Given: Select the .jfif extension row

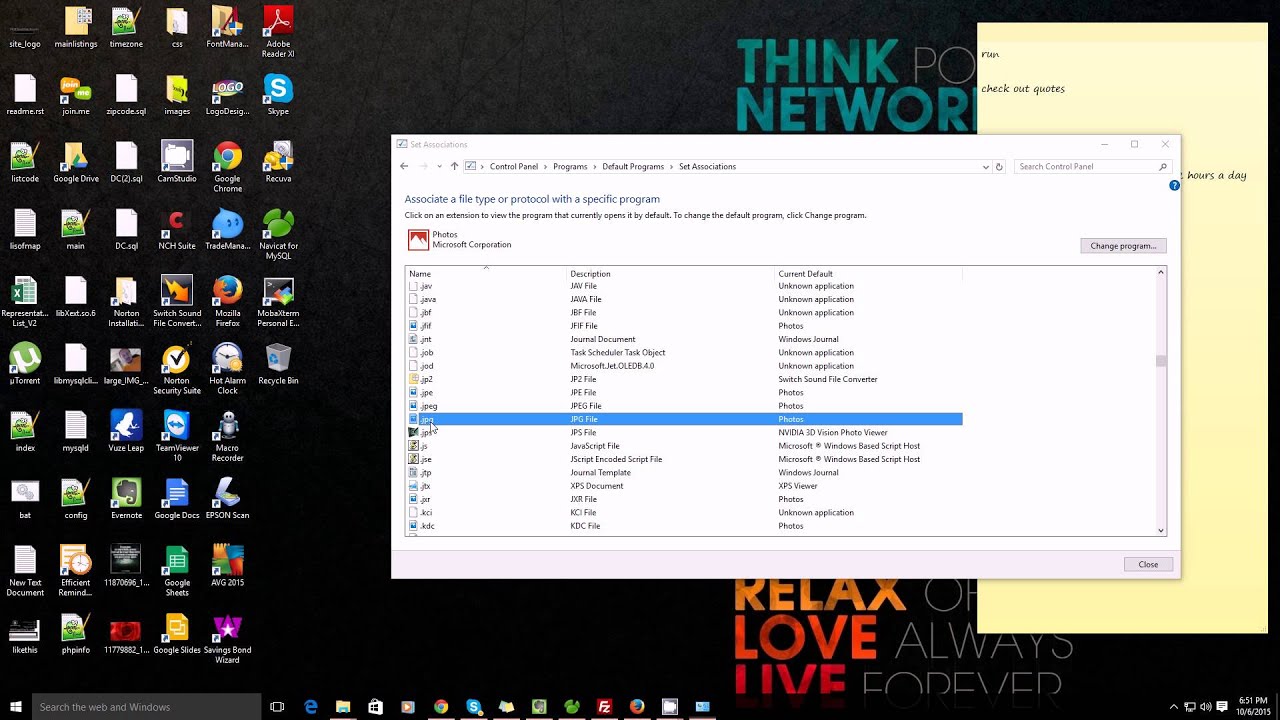Looking at the screenshot, I should 684,326.
